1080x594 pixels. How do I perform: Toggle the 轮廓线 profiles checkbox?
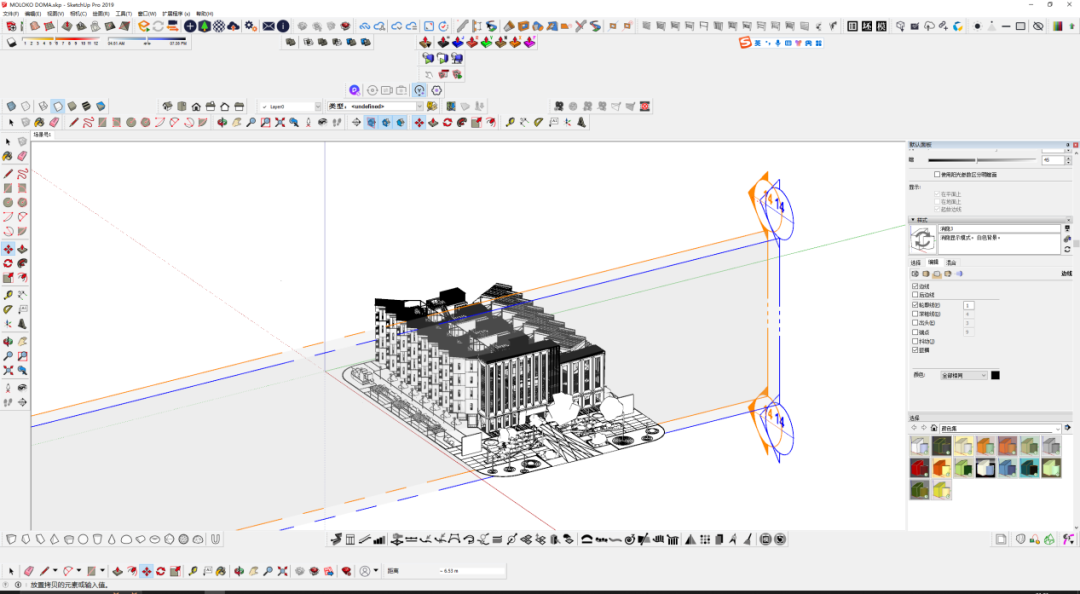(915, 305)
